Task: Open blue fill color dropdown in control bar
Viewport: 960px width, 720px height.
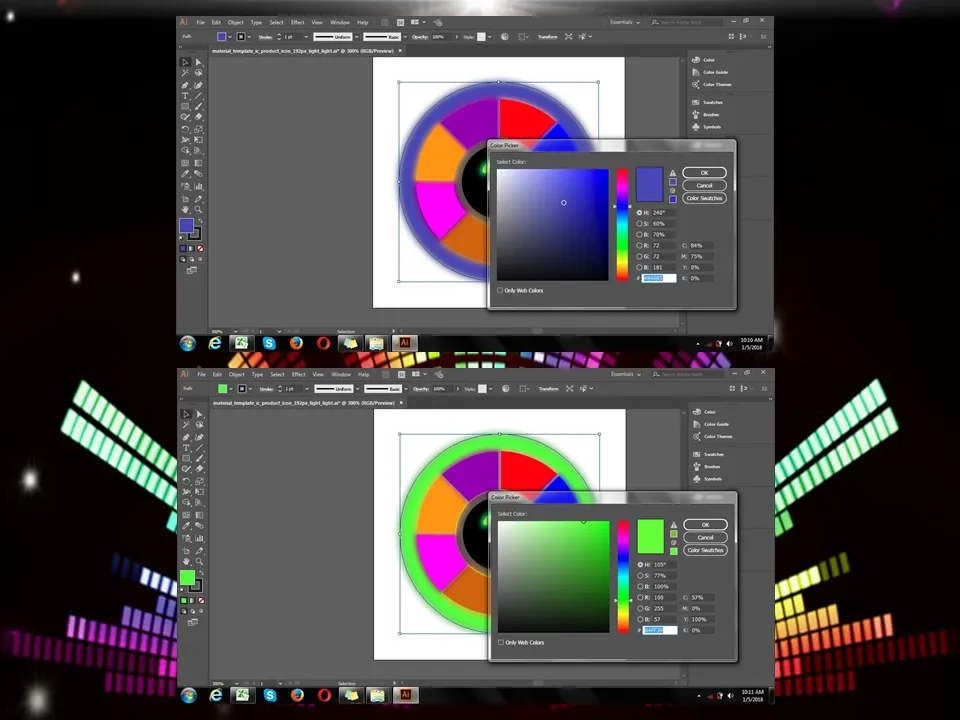Action: [230, 37]
